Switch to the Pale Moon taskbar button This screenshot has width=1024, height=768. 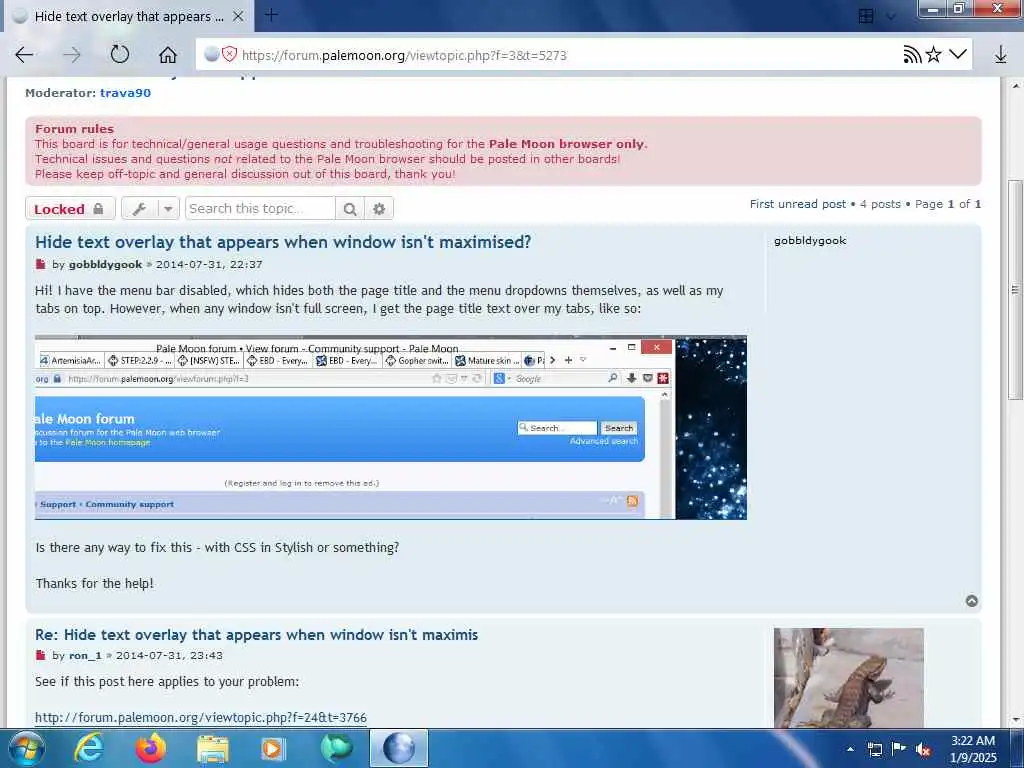click(399, 748)
